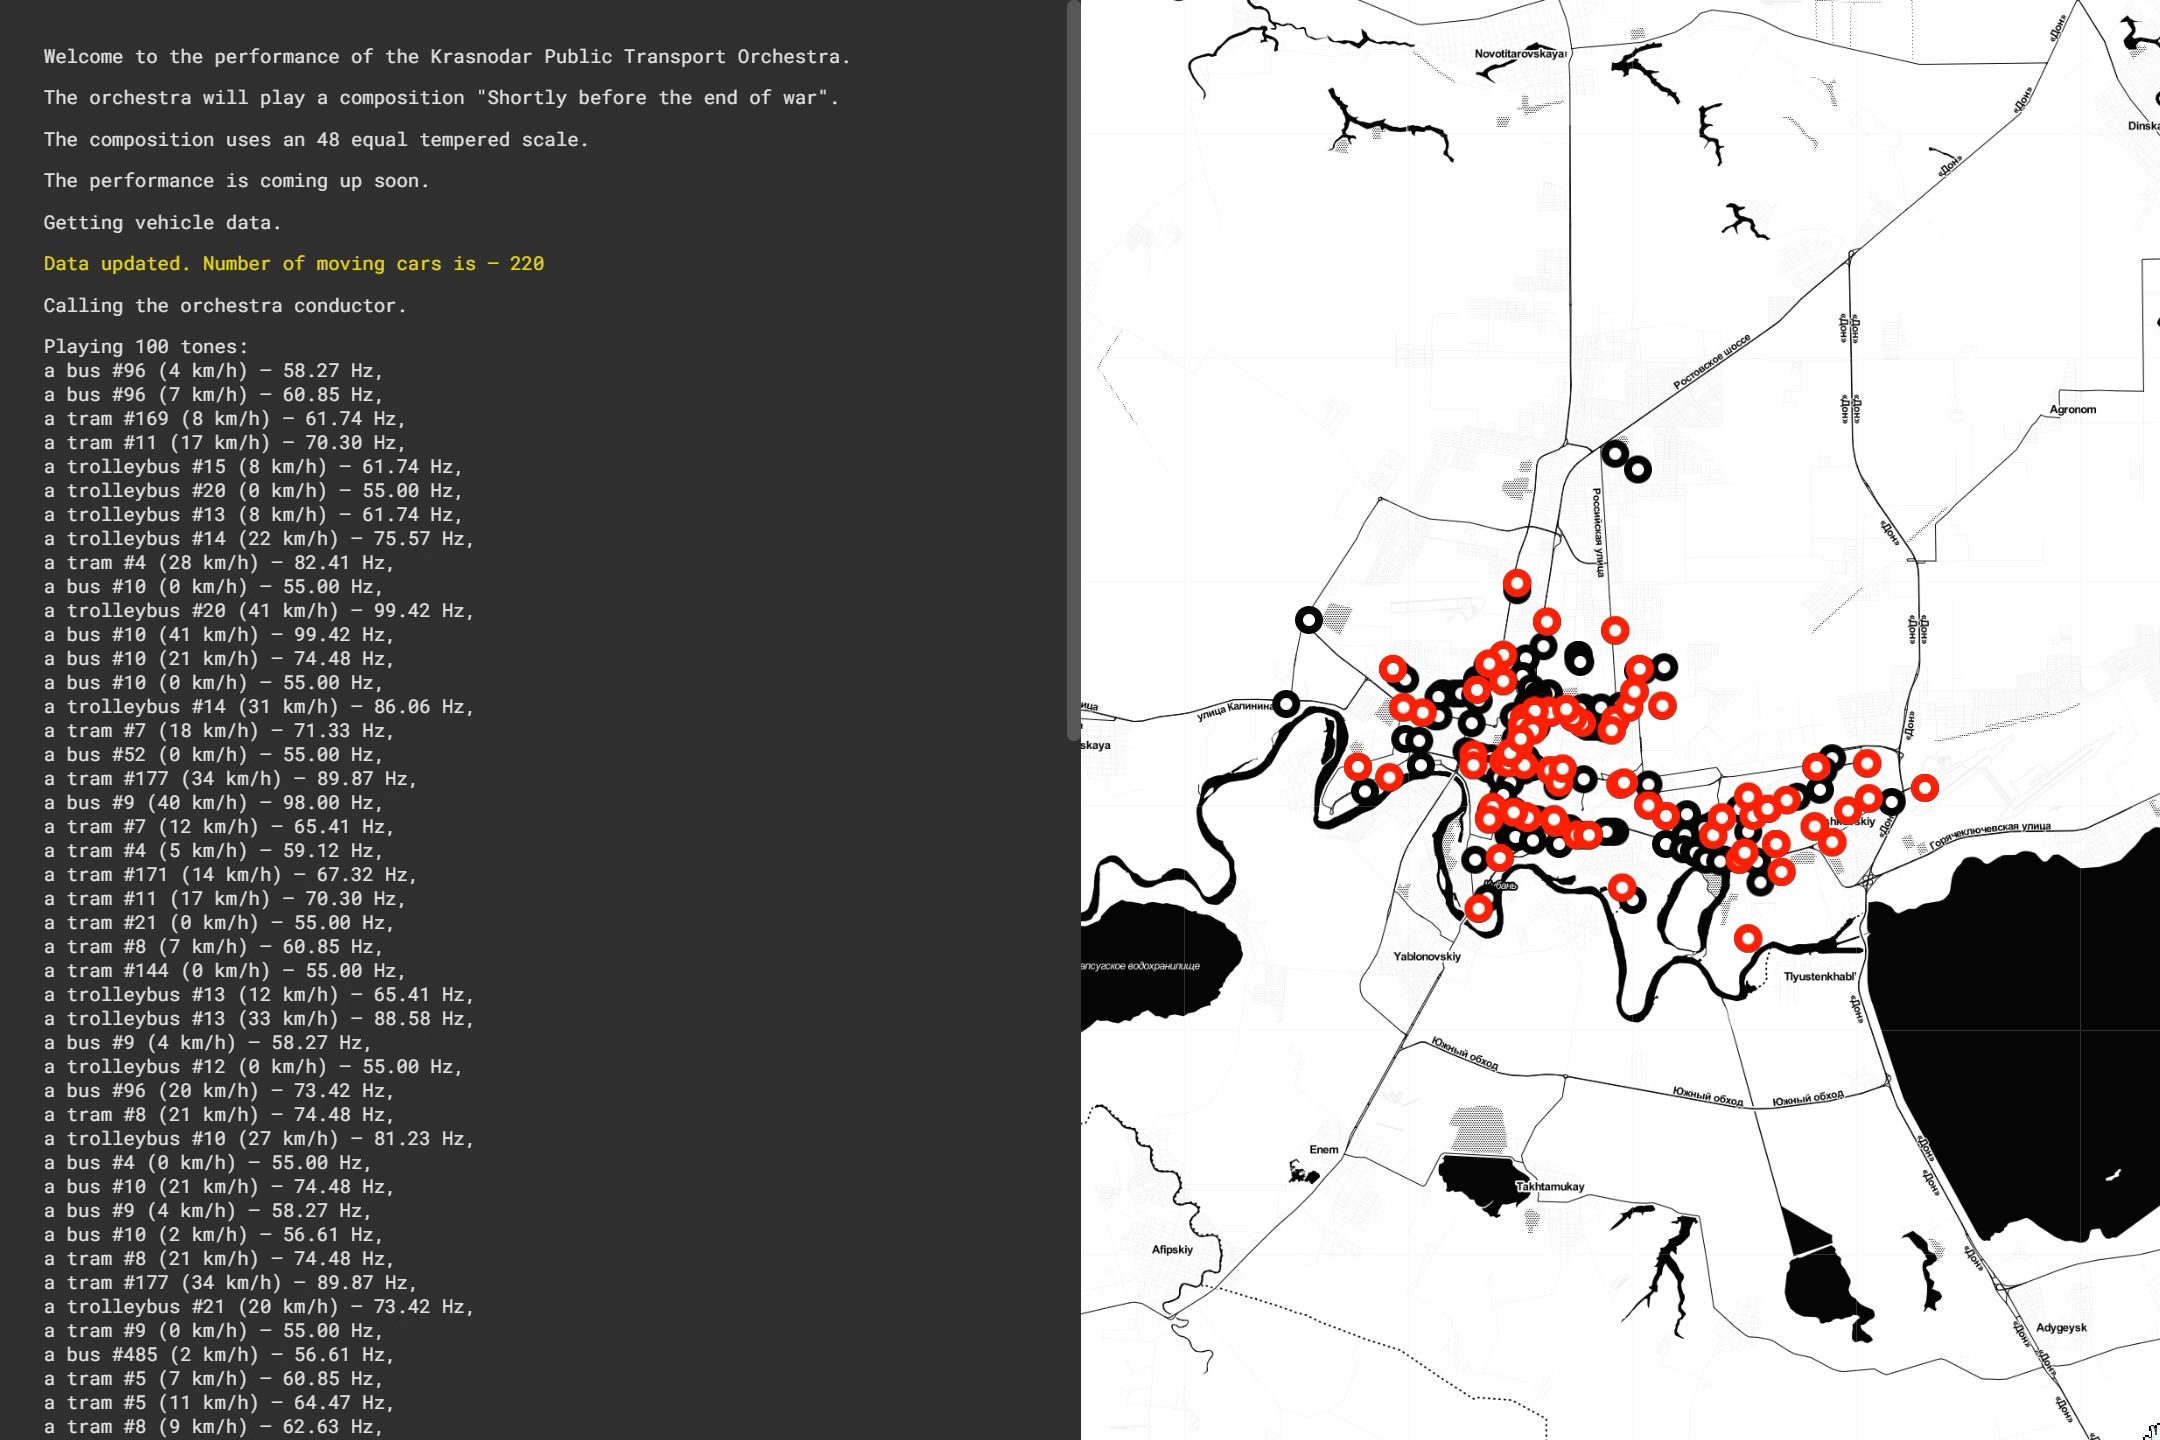2160x1440 pixels.
Task: Click the 'trolleybus #15 (8 km/h)' row
Action: 254,467
